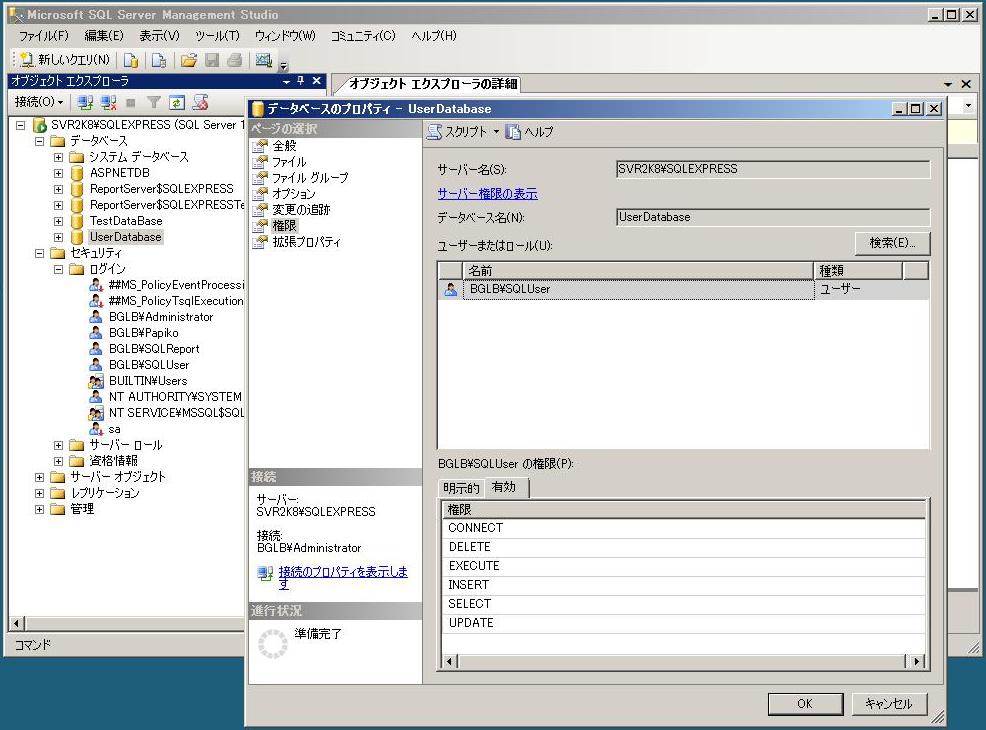Click the database engine query icon
The image size is (986, 730).
[131, 60]
